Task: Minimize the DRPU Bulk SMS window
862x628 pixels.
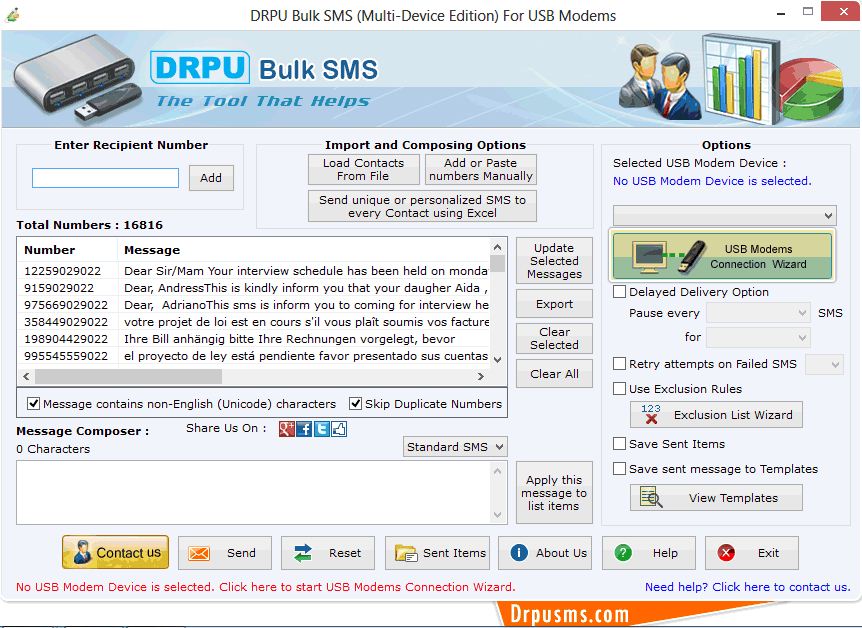Action: 781,13
